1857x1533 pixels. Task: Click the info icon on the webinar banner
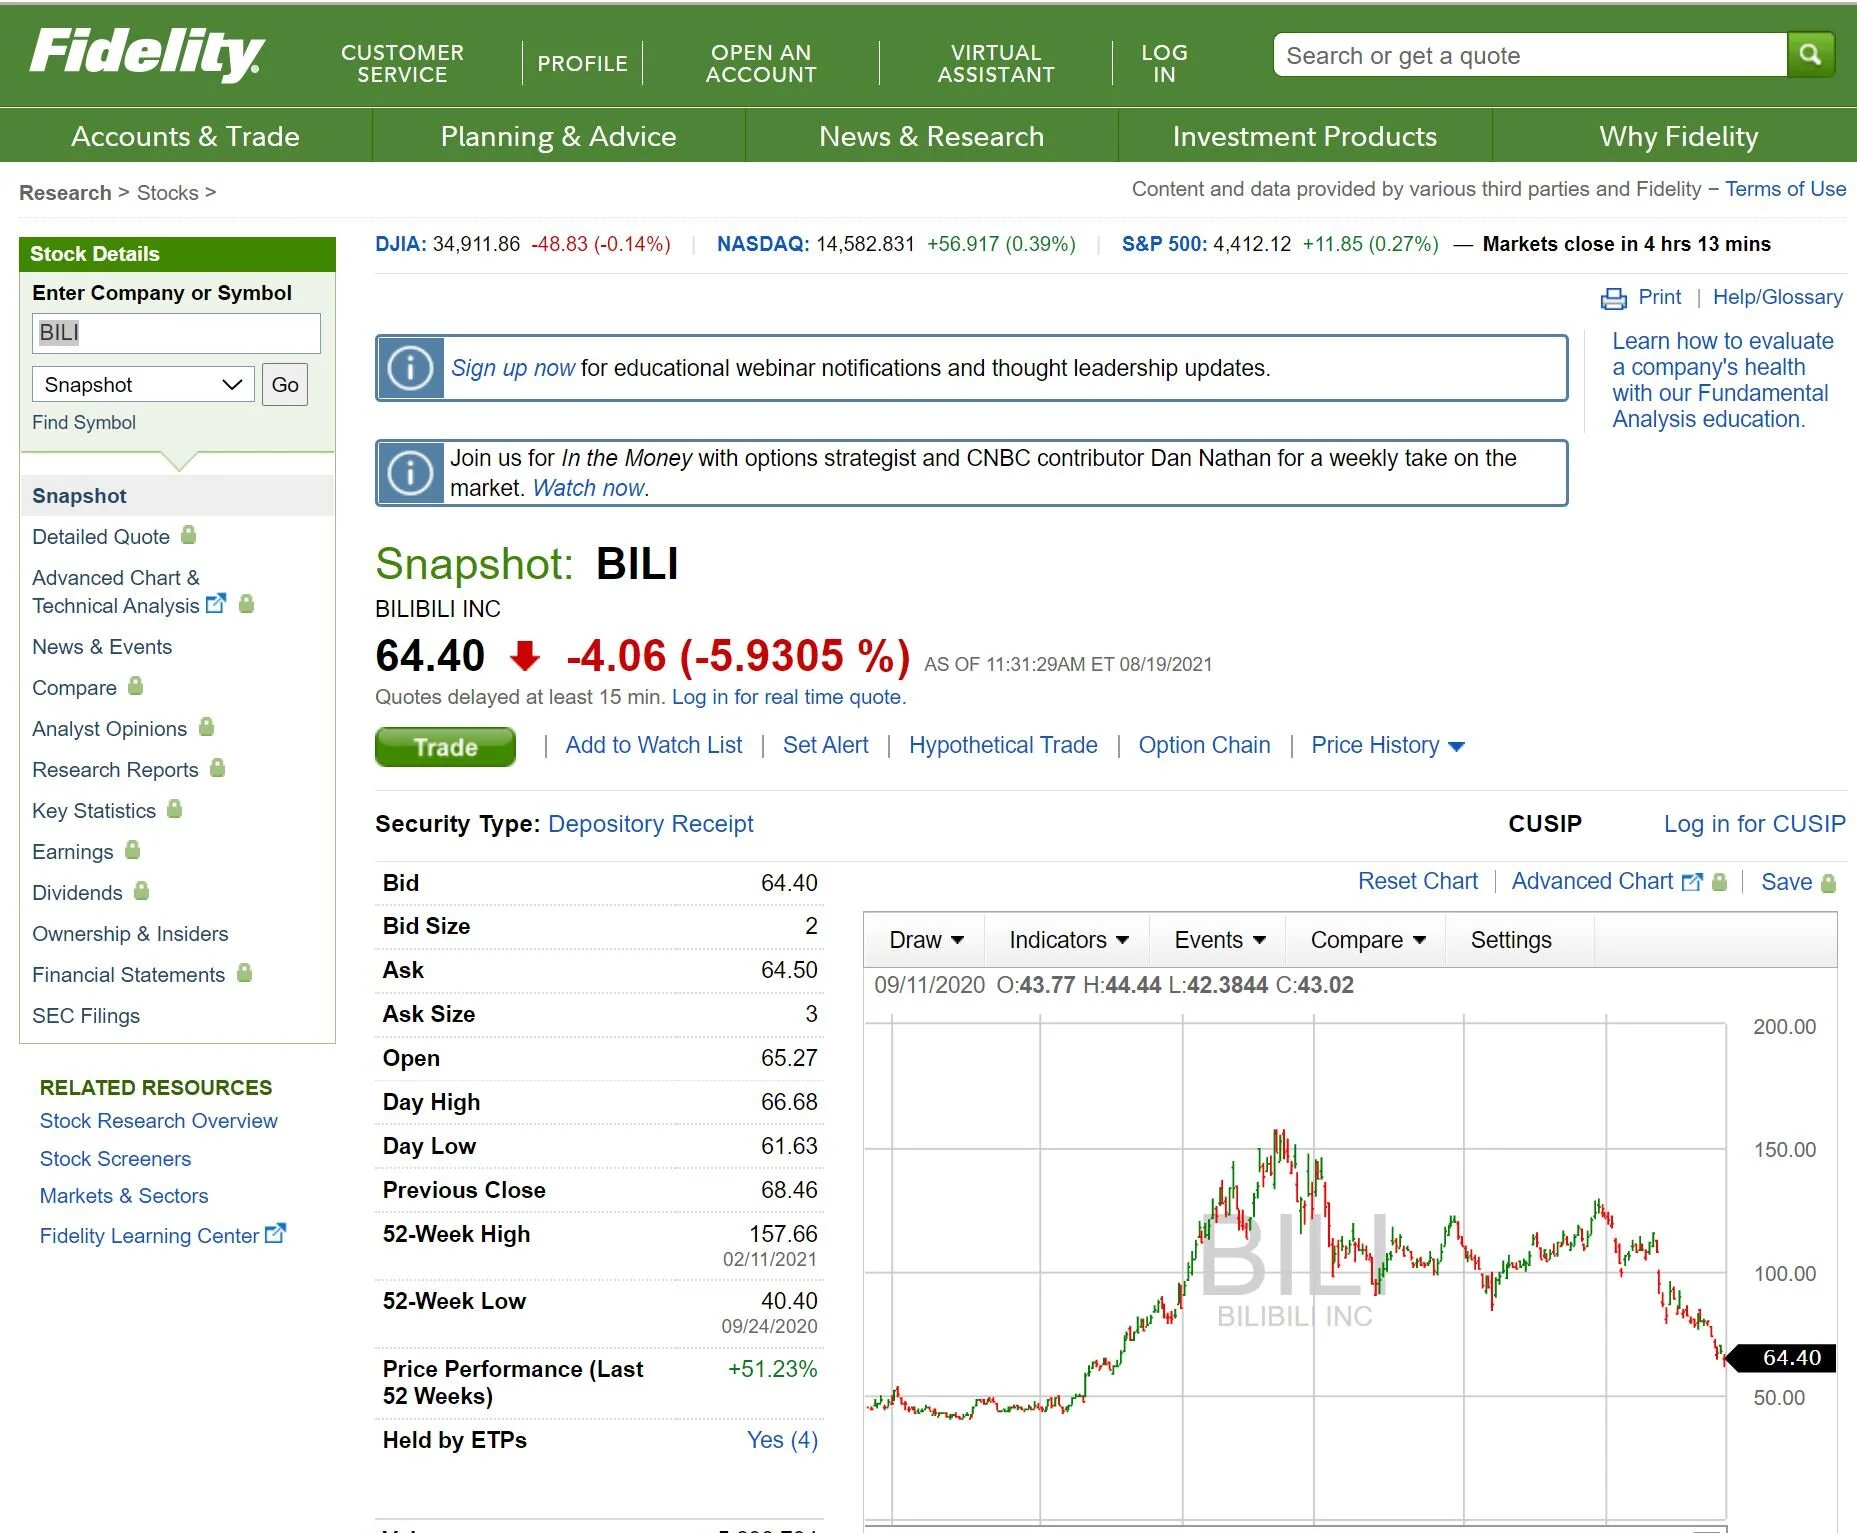tap(410, 368)
